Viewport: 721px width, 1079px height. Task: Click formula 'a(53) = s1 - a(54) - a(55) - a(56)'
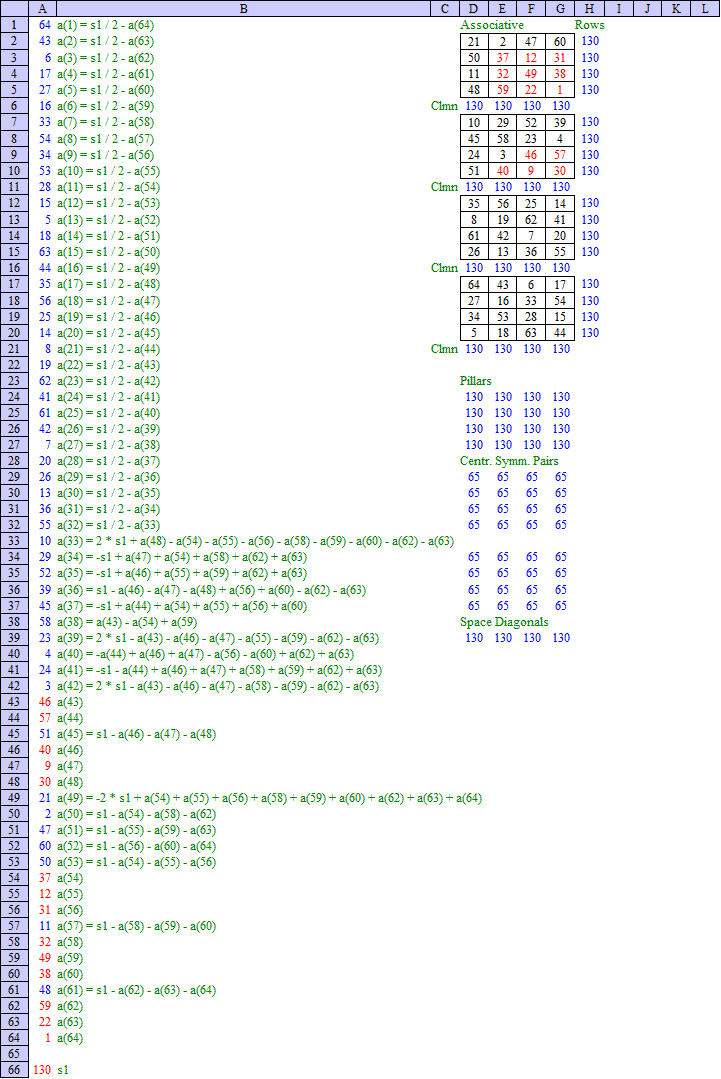(136, 862)
